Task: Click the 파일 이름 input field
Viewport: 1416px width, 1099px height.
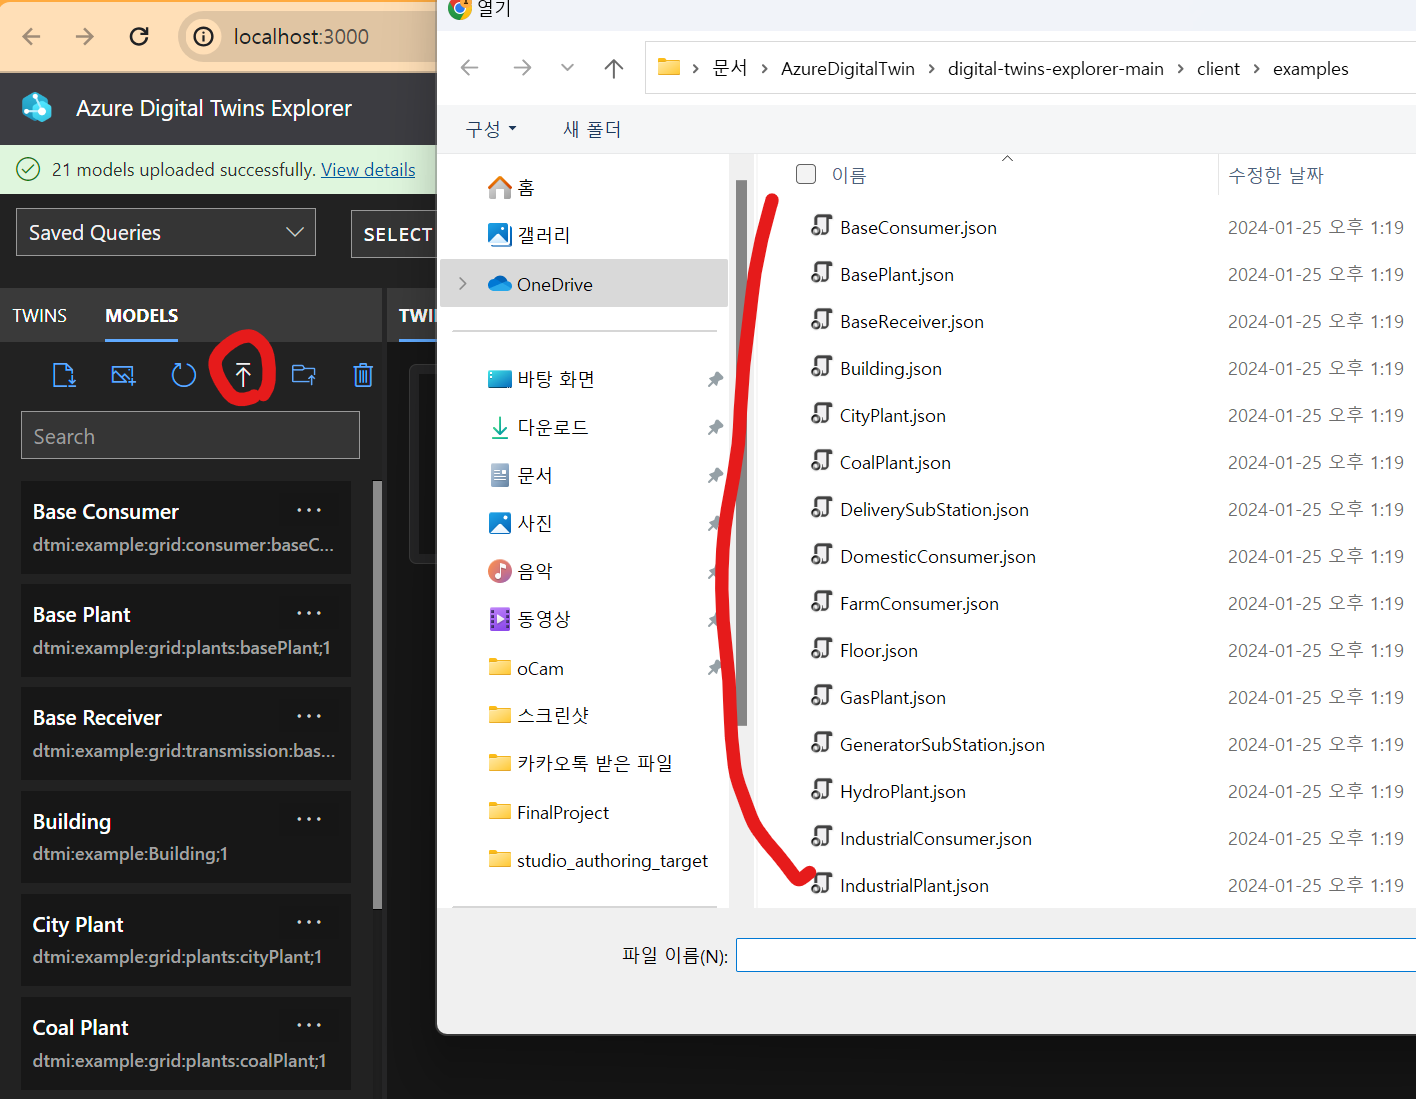Action: click(x=1076, y=955)
